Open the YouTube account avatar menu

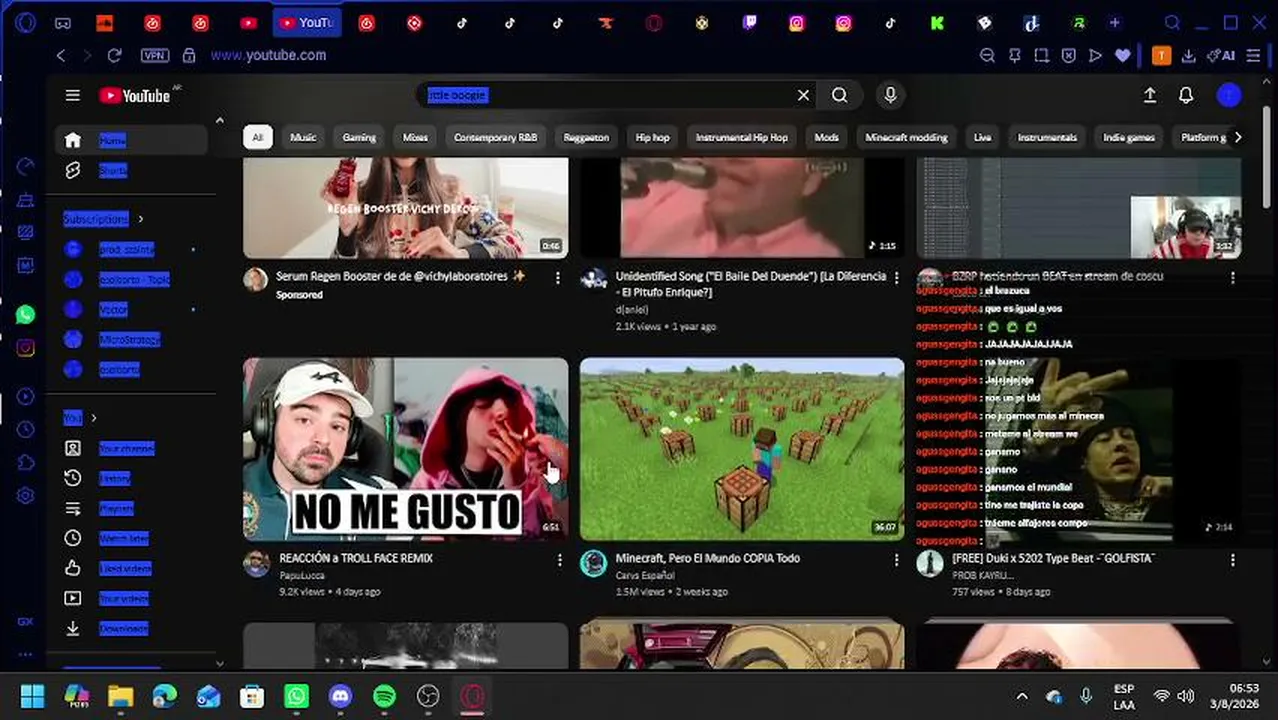pos(1229,95)
